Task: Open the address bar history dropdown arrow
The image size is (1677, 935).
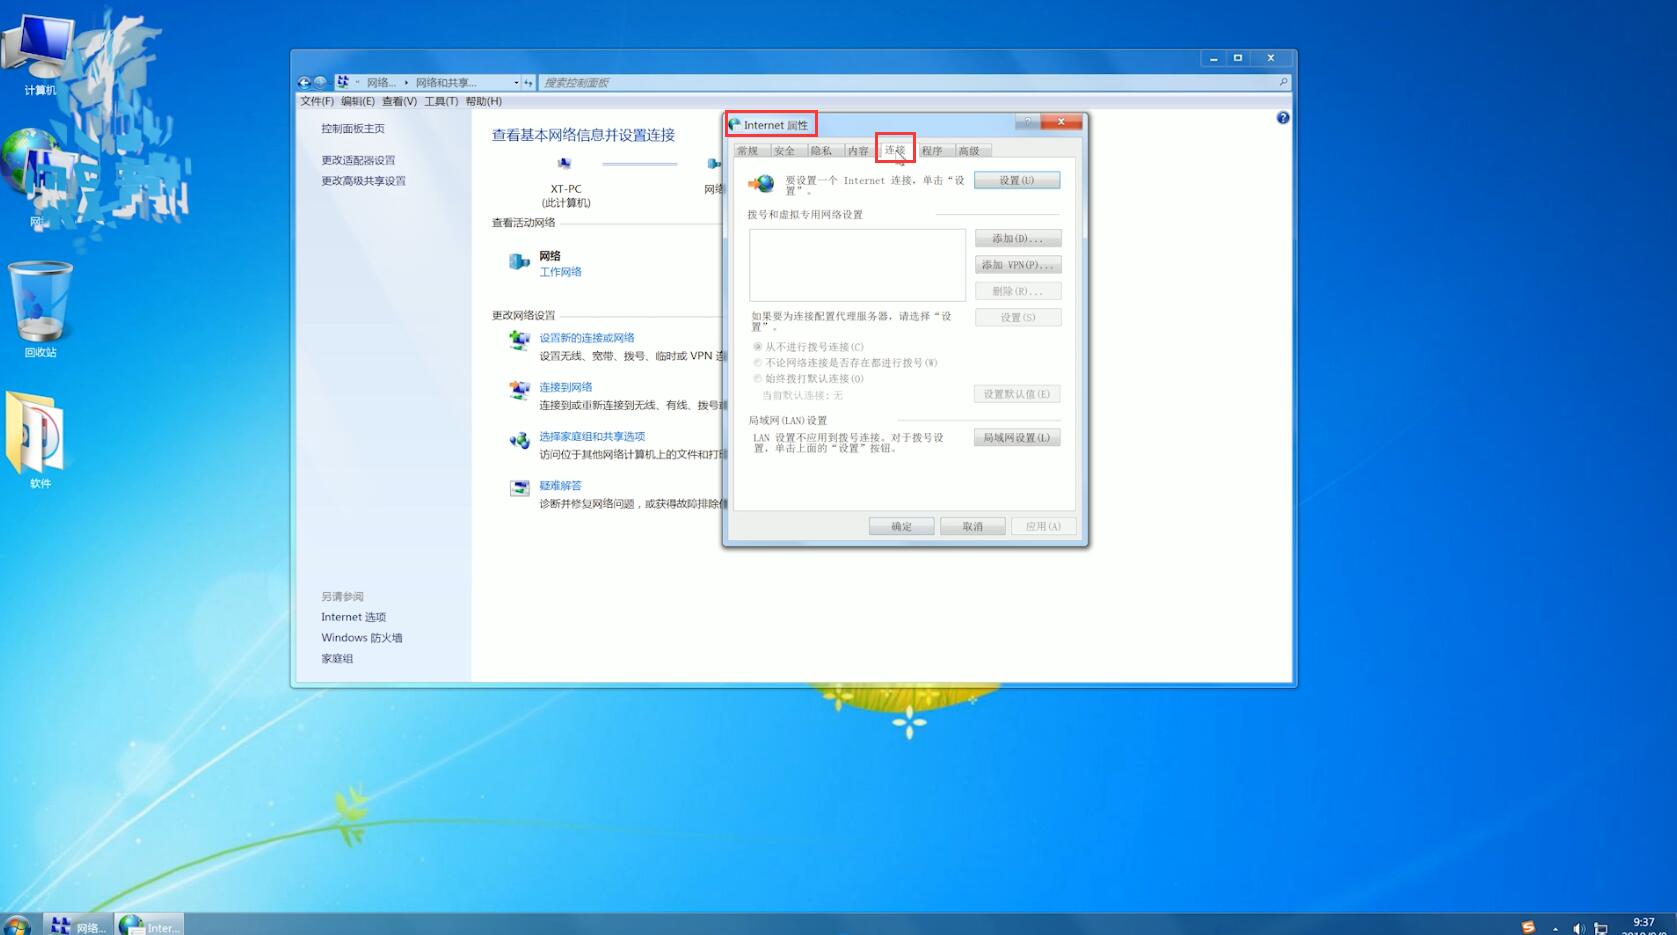Action: point(516,83)
